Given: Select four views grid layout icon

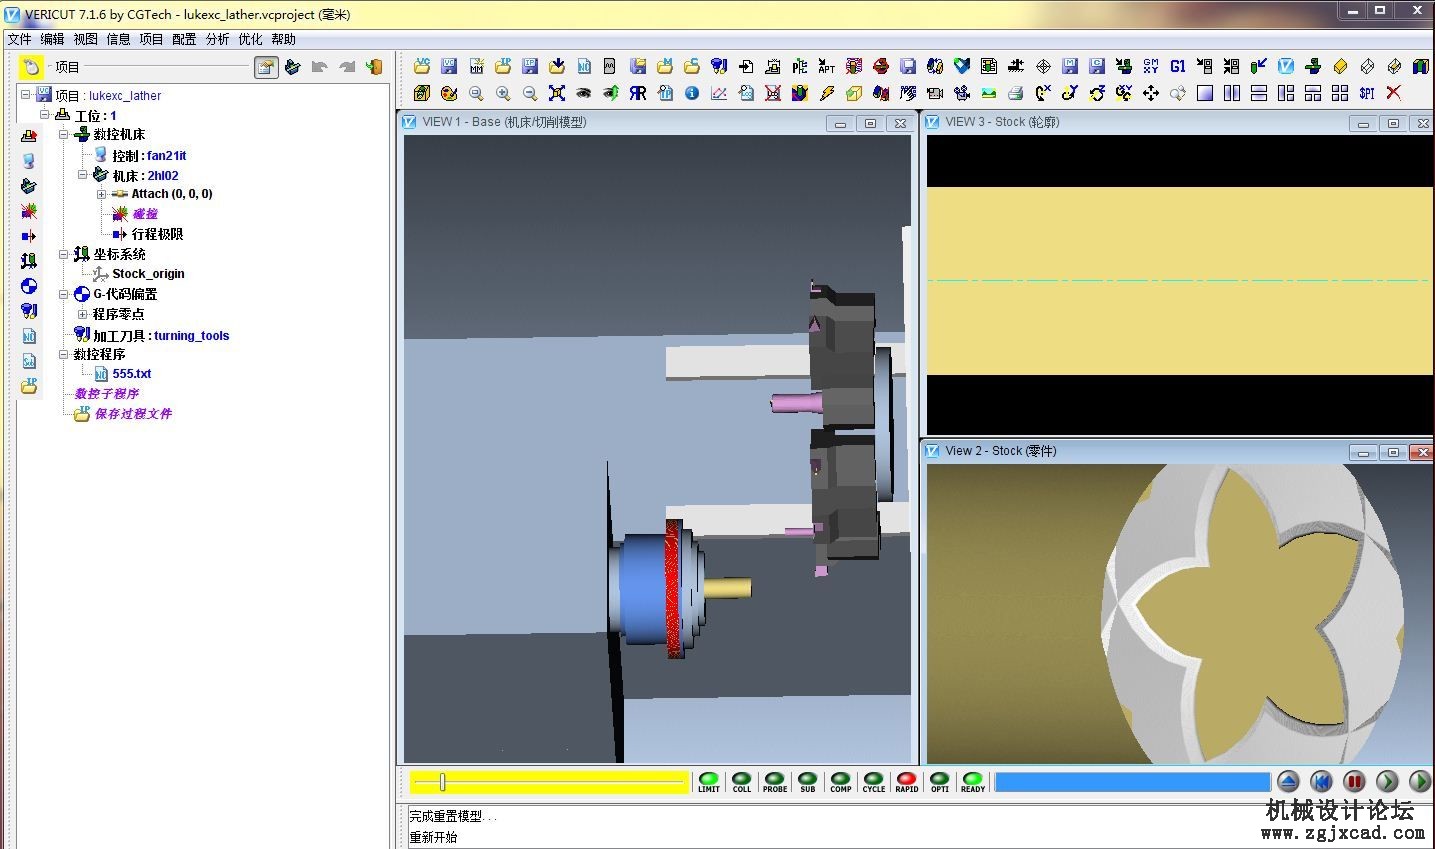Looking at the screenshot, I should (x=1340, y=93).
